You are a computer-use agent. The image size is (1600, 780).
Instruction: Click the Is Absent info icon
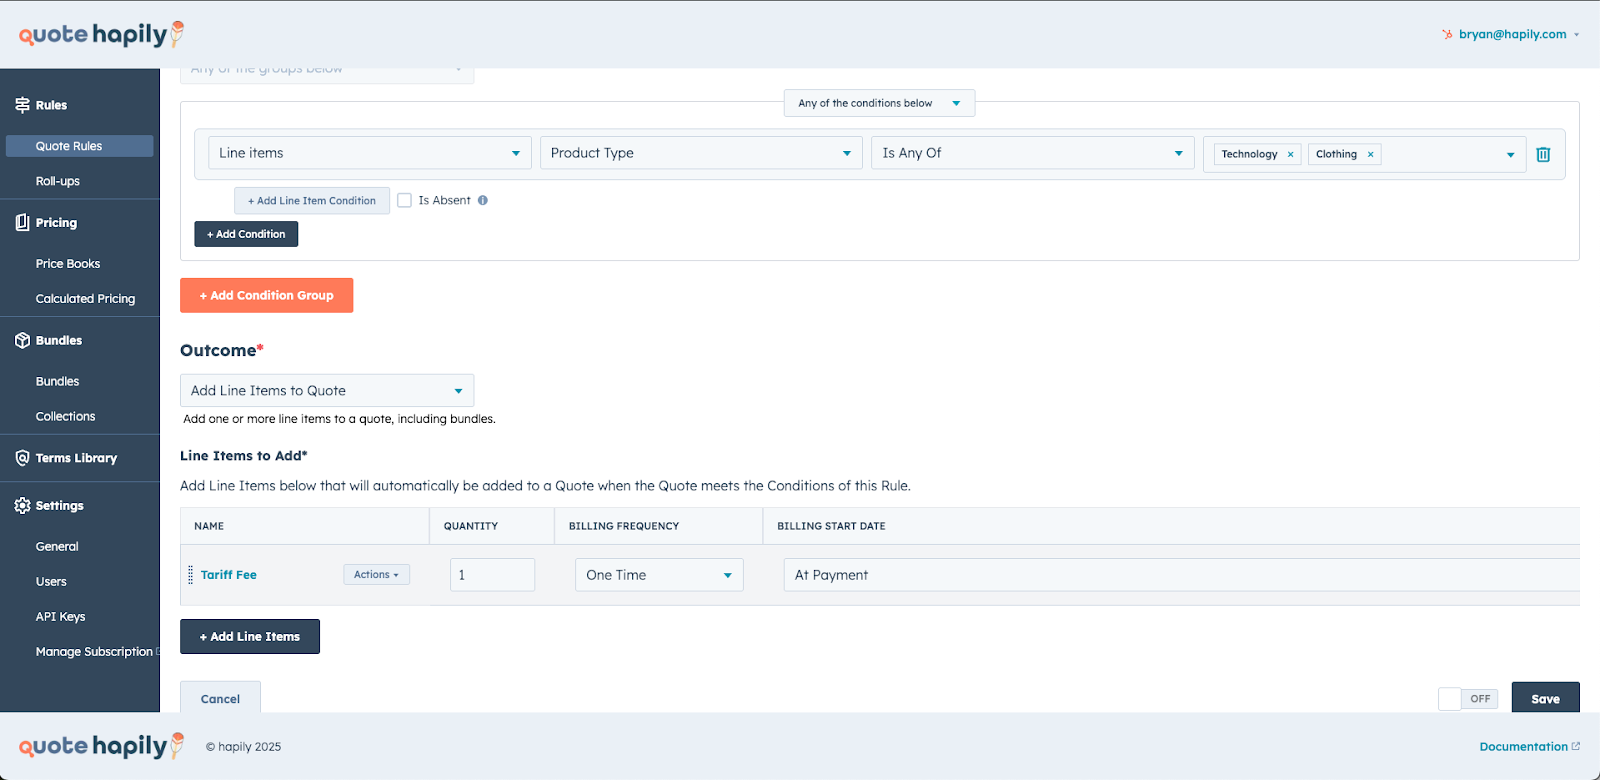(483, 200)
